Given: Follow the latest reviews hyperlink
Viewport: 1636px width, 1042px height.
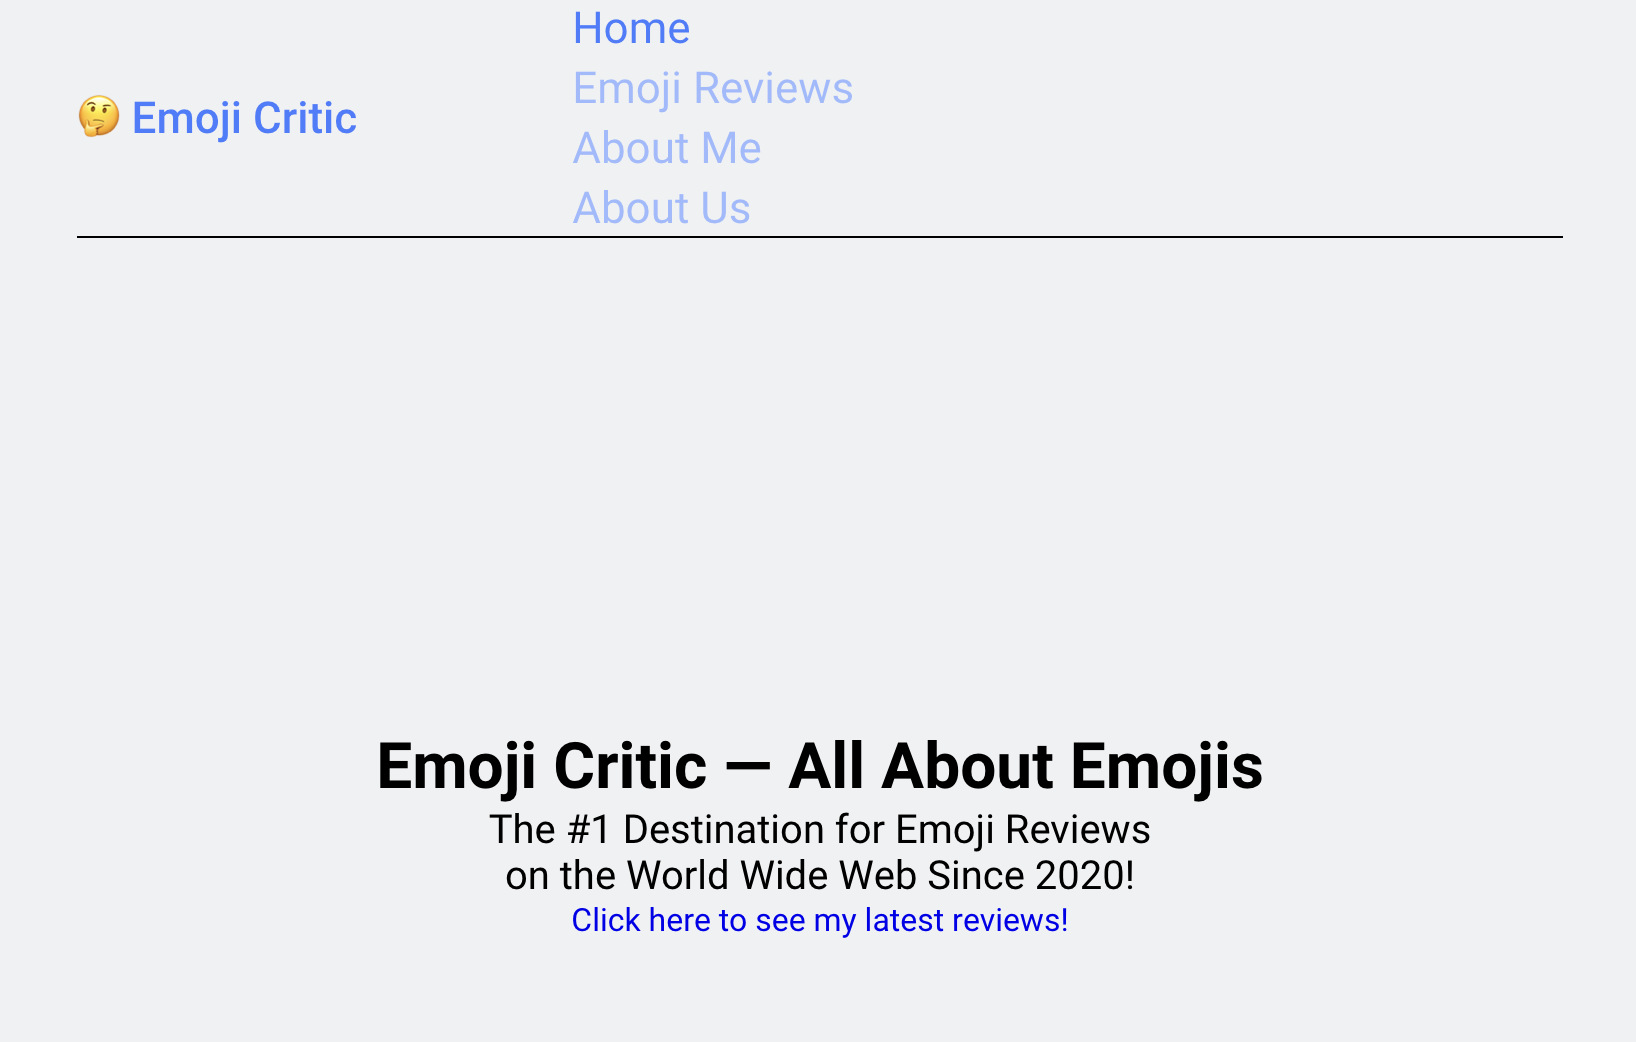Looking at the screenshot, I should [819, 920].
